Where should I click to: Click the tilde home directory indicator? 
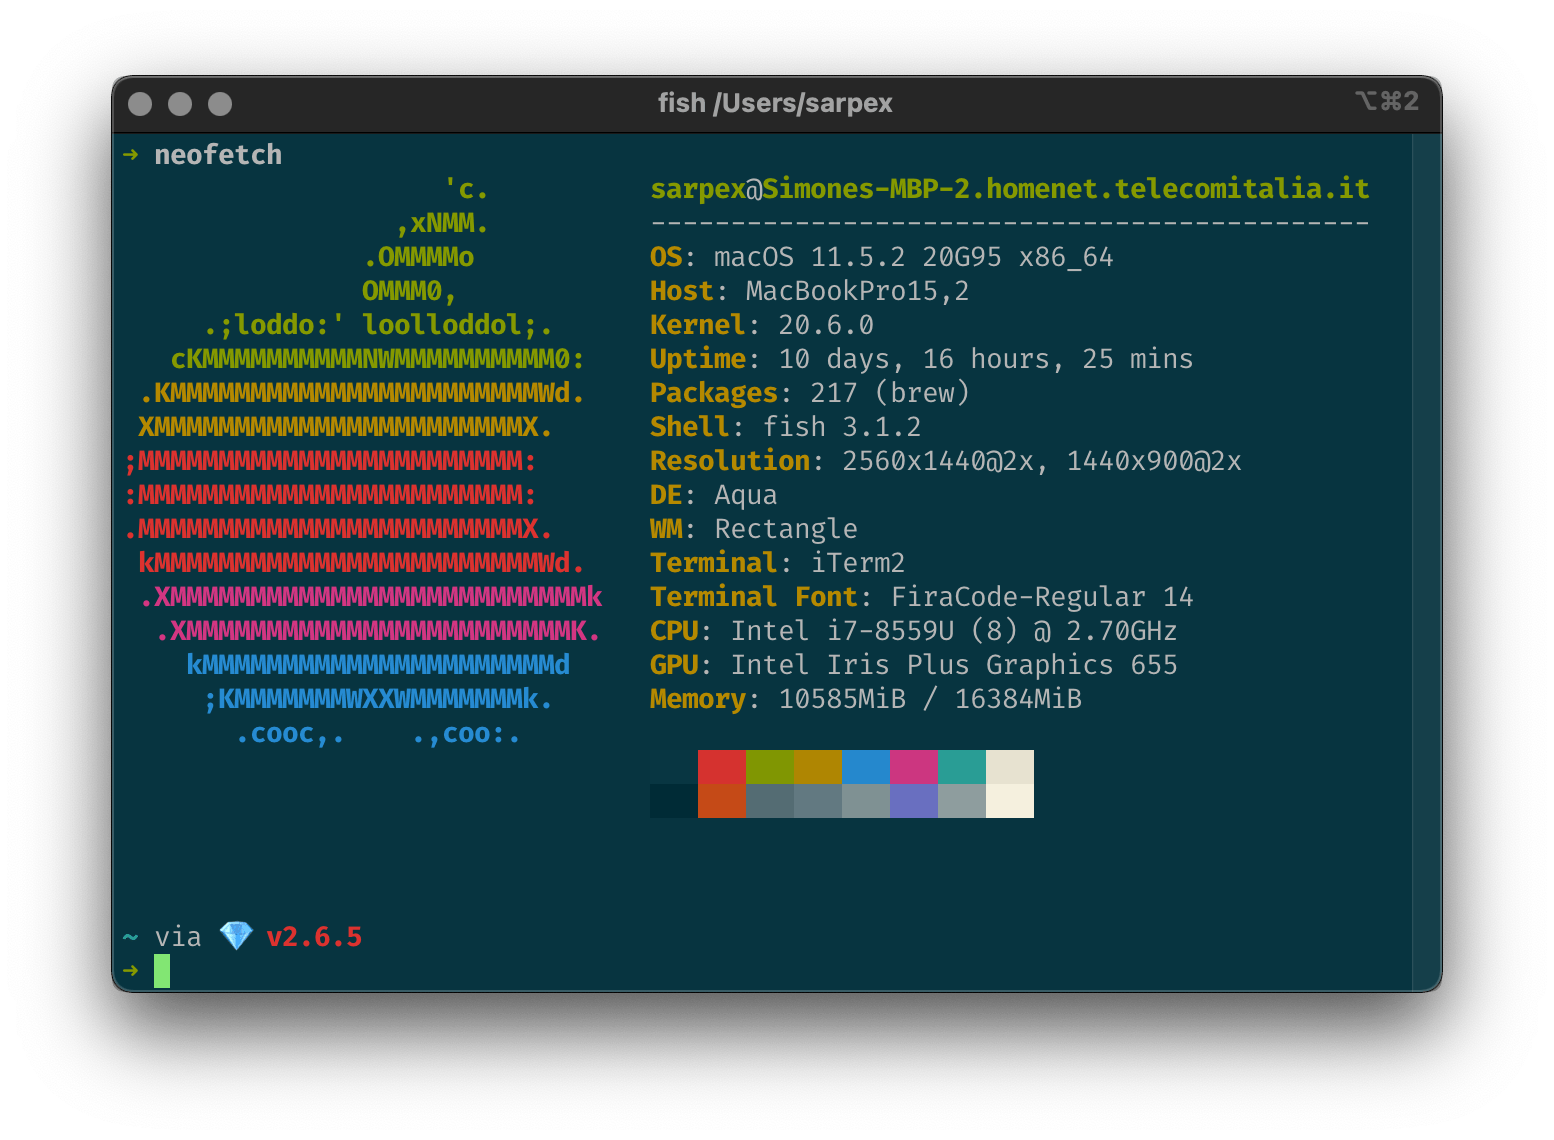click(x=129, y=936)
